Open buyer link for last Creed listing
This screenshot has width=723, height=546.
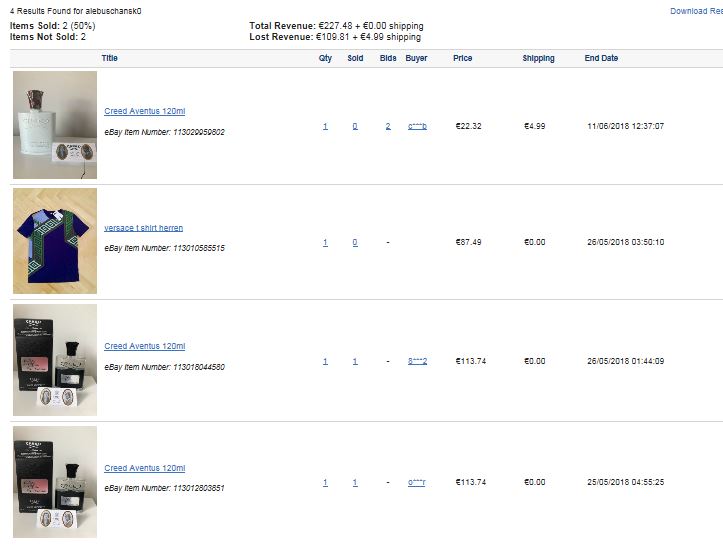tap(416, 482)
